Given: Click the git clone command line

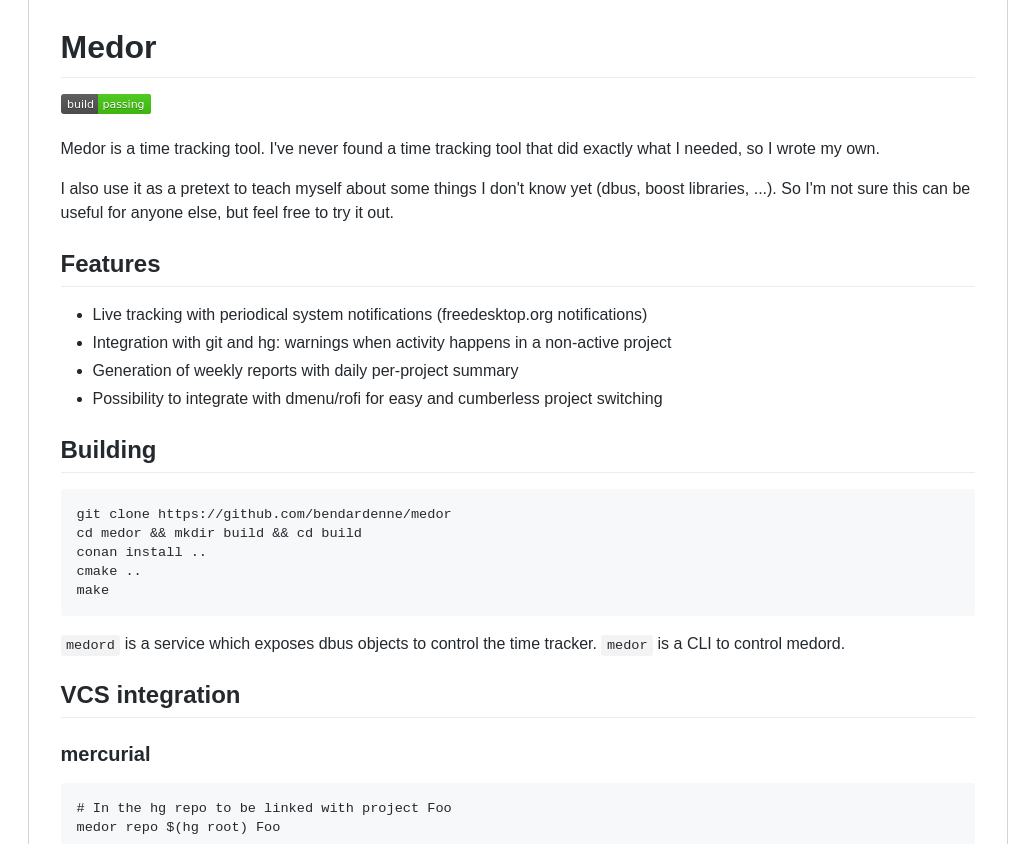Looking at the screenshot, I should coord(264,514).
